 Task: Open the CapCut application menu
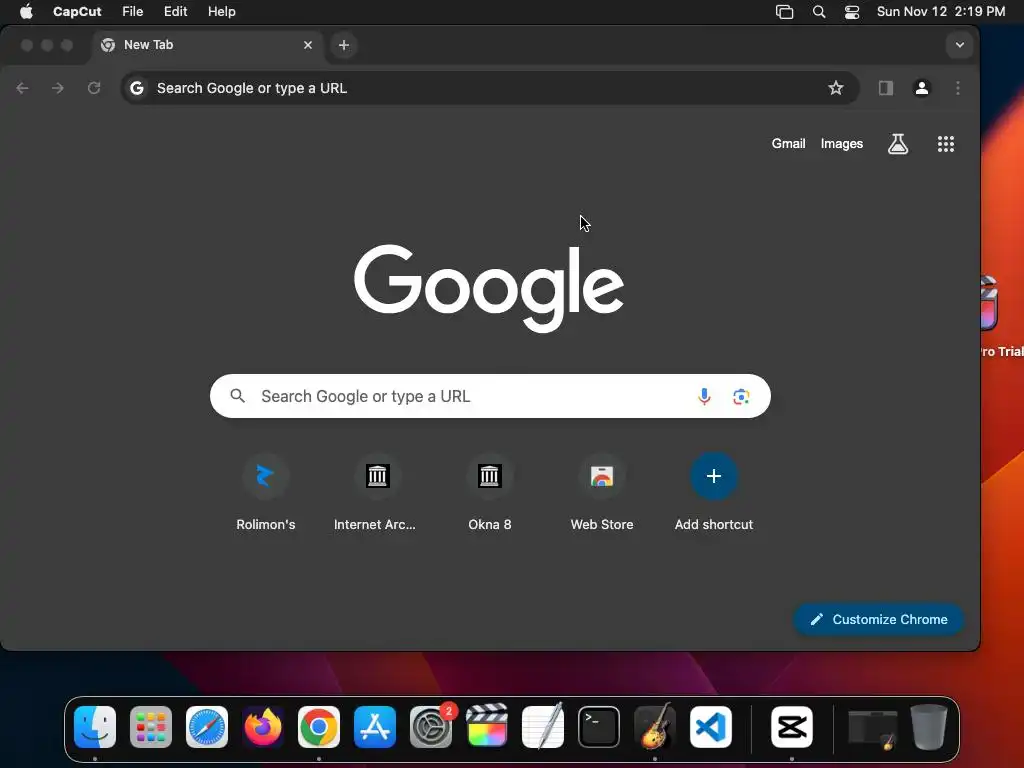click(77, 12)
